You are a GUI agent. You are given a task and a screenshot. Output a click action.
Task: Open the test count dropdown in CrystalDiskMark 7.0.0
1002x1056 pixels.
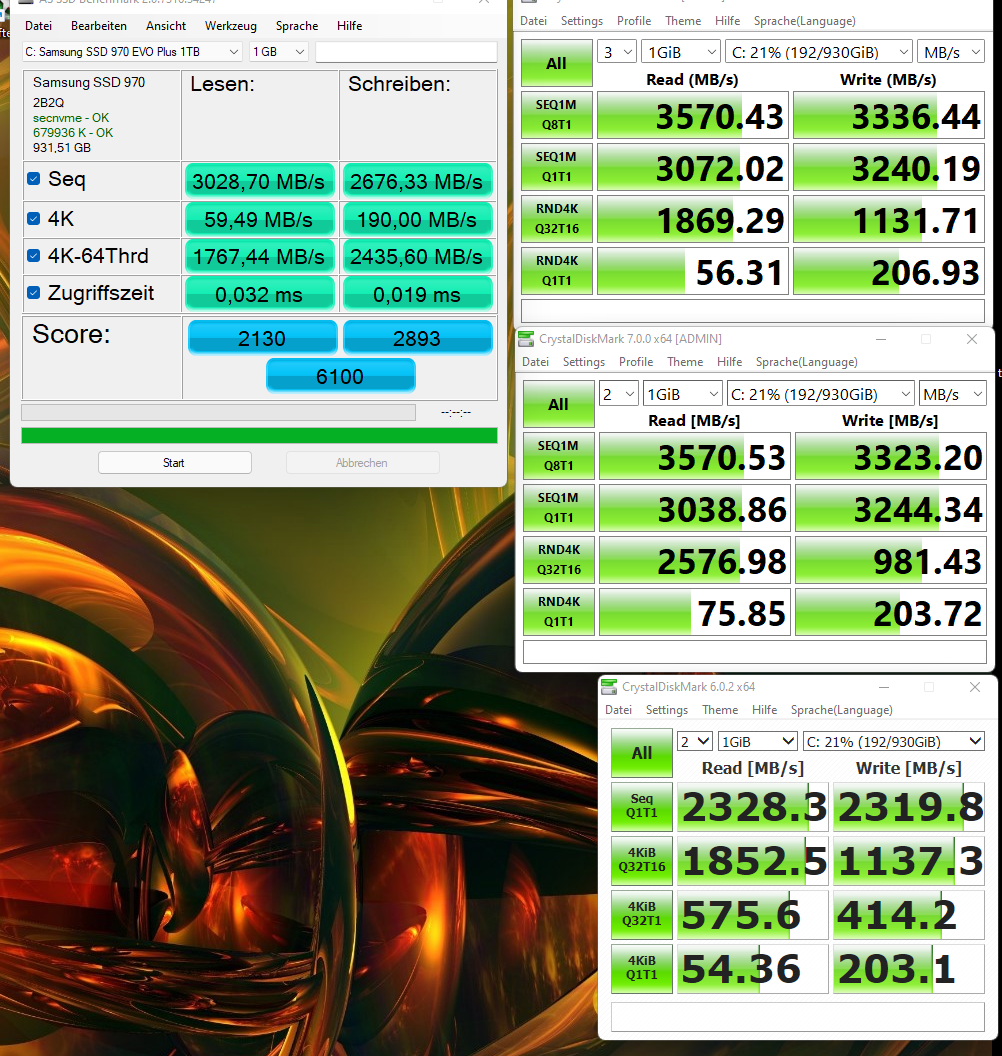click(619, 394)
